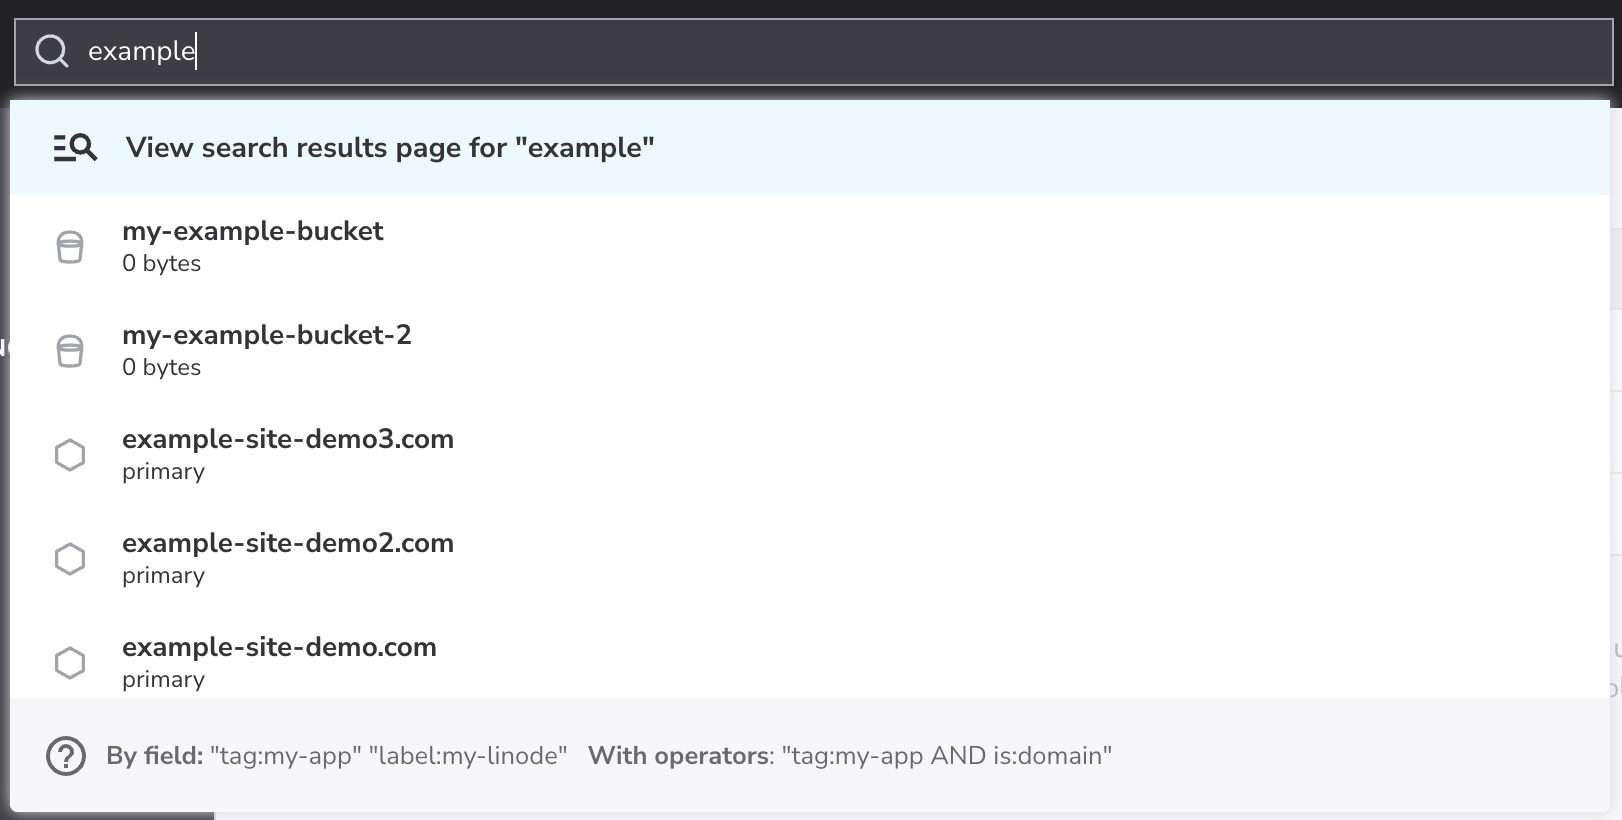Focus the search field containing "example"
Image resolution: width=1622 pixels, height=820 pixels.
(x=800, y=51)
